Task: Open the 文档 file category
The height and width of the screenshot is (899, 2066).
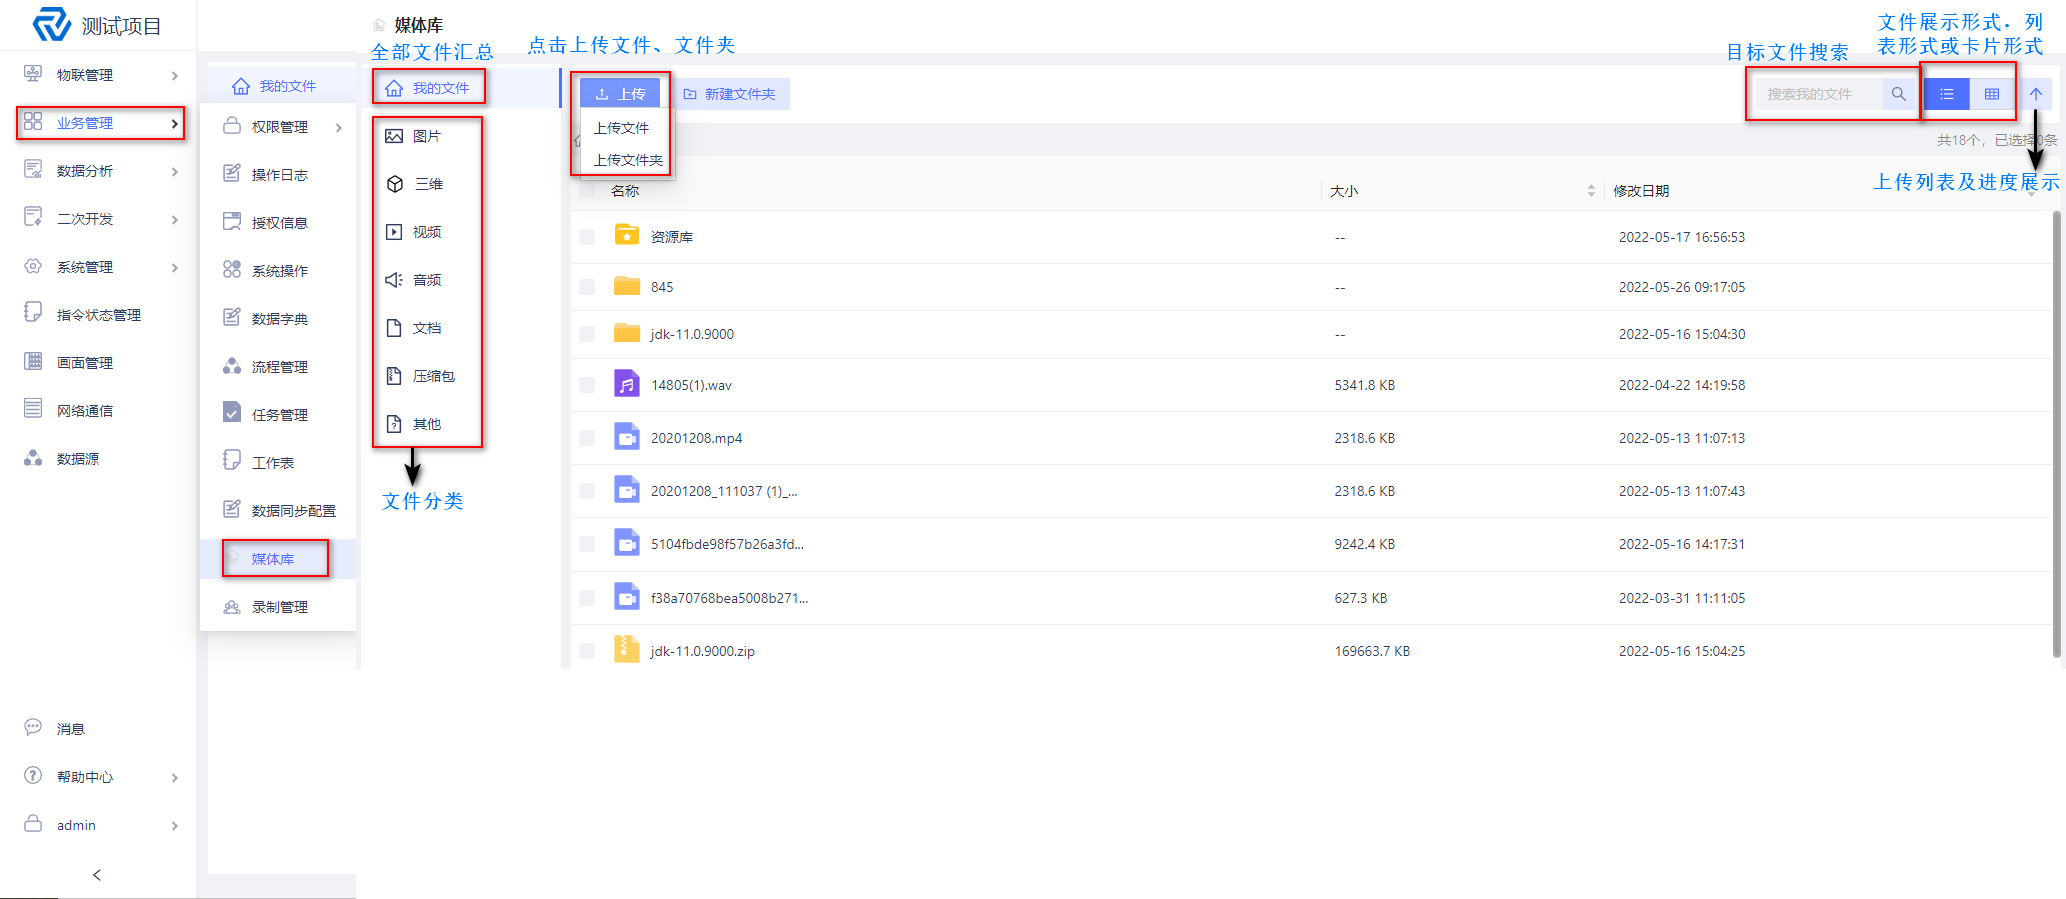Action: click(x=427, y=328)
